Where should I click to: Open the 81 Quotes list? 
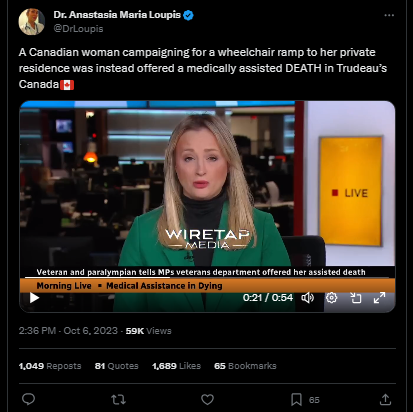tap(116, 366)
